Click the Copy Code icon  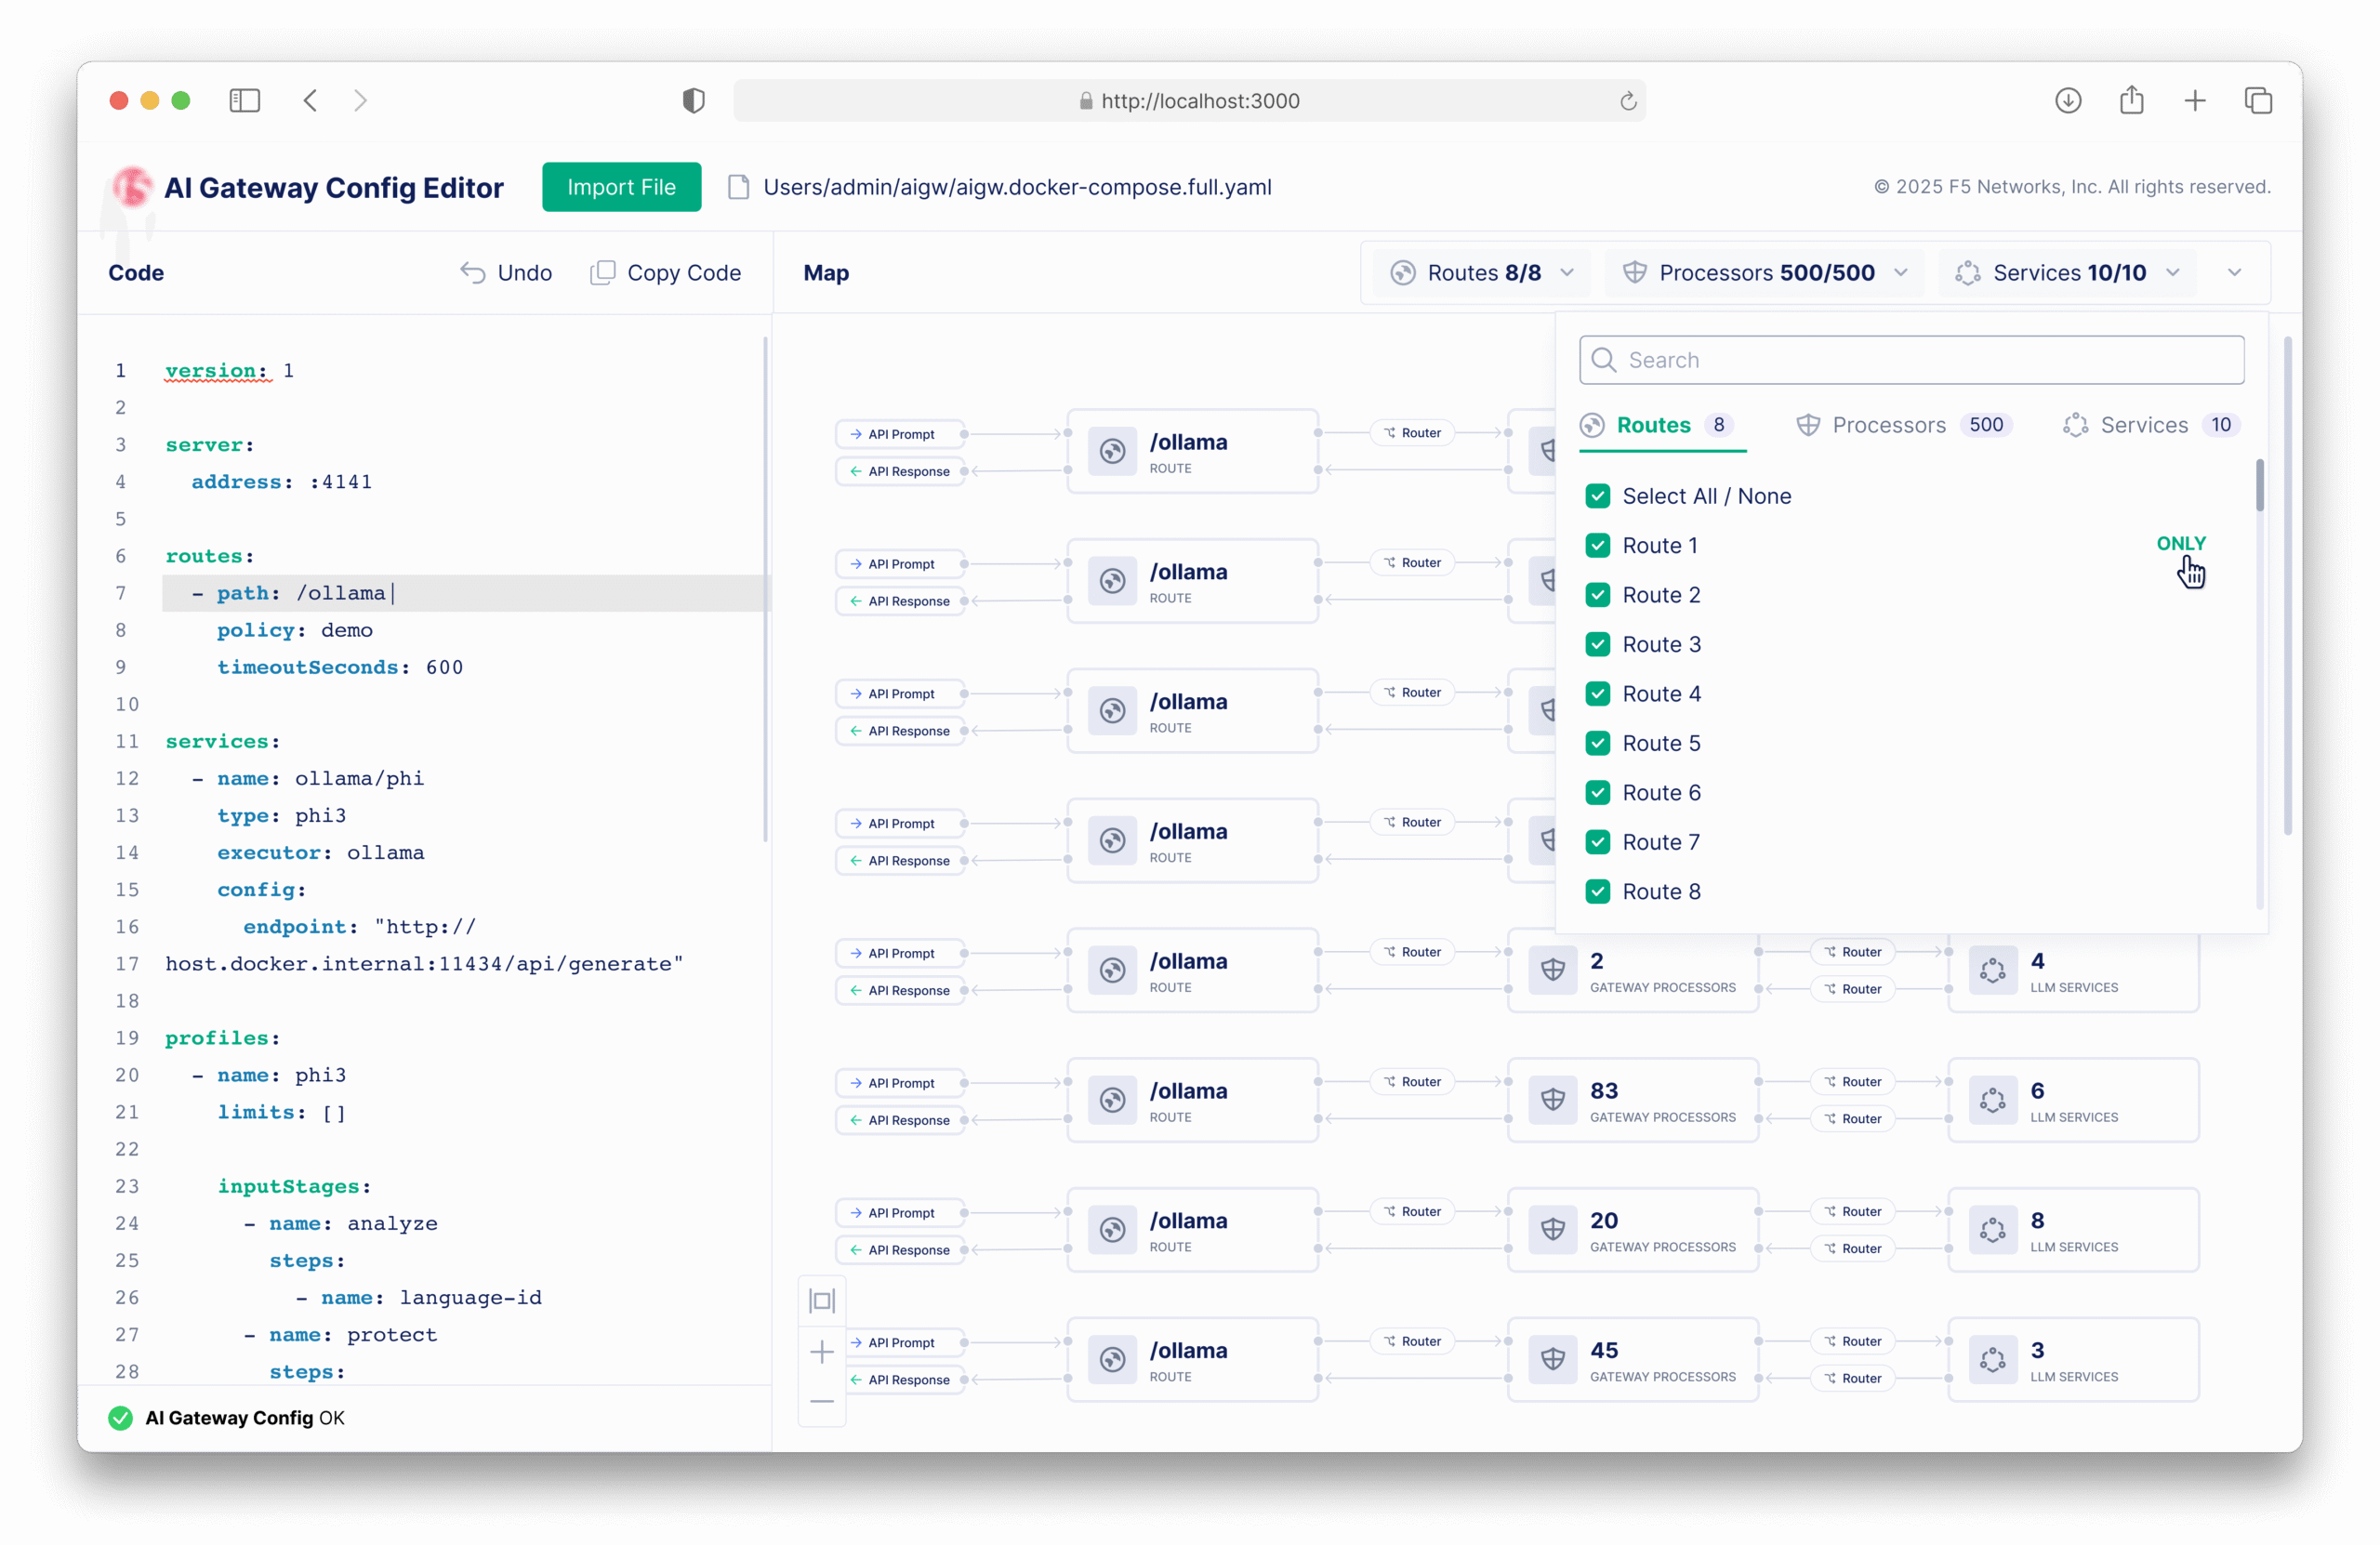[604, 272]
